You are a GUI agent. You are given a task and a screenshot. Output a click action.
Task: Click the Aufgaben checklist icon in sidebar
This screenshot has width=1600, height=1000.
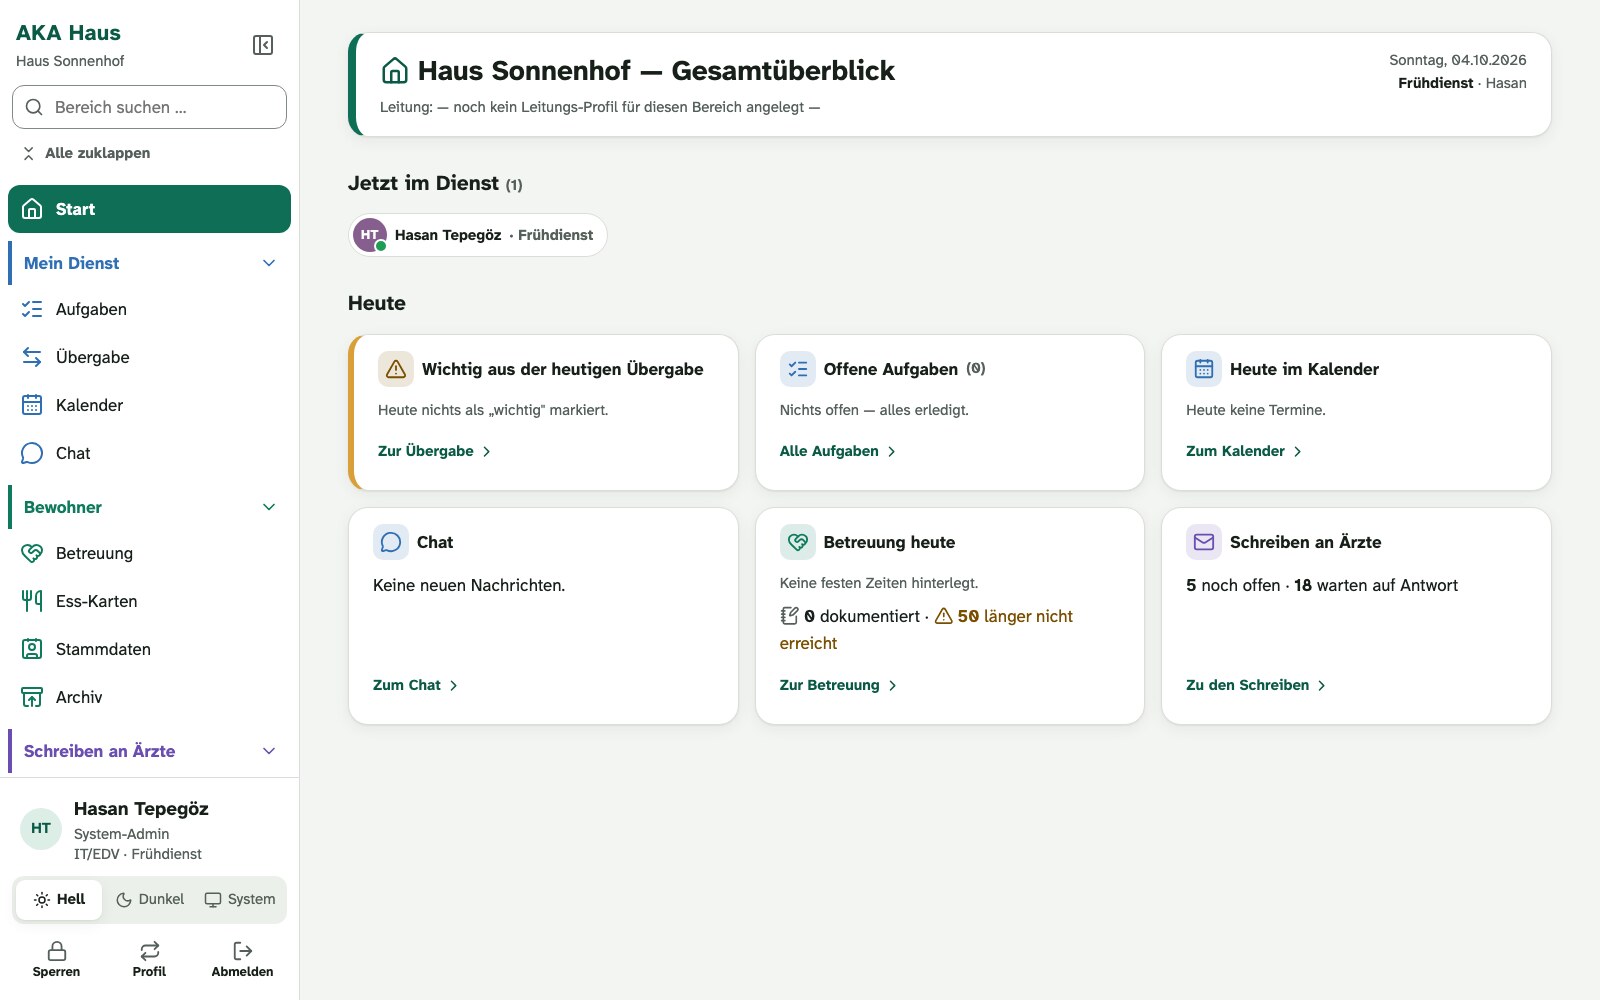pos(32,309)
